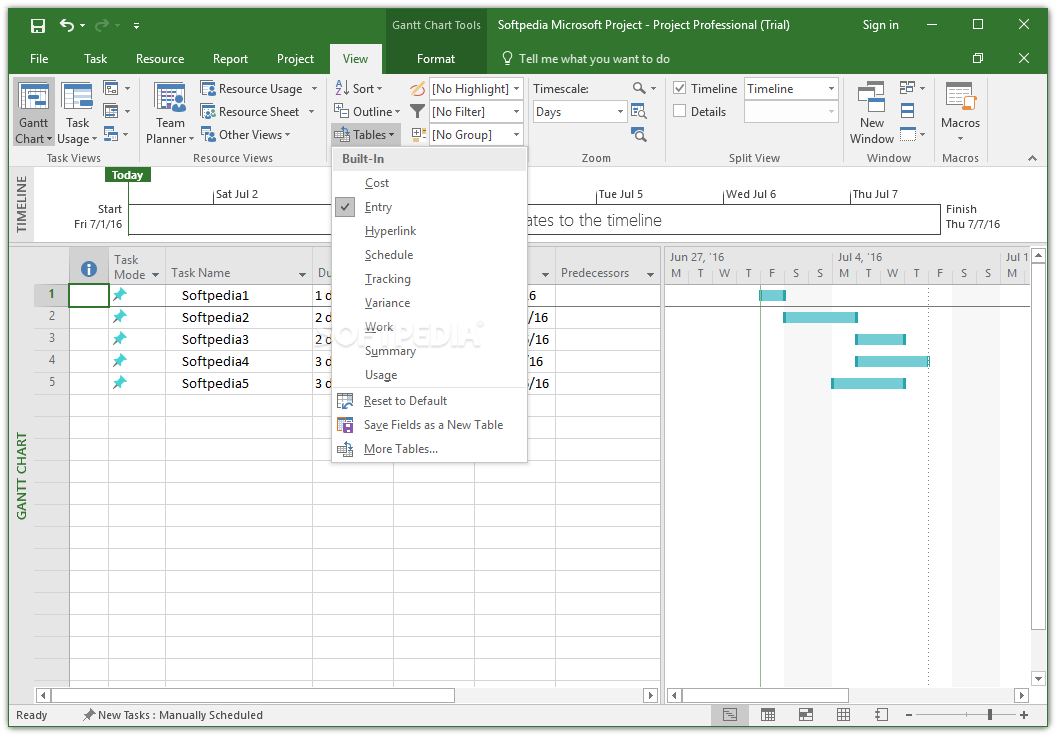Switch to the Resource ribbon tab

click(x=160, y=59)
